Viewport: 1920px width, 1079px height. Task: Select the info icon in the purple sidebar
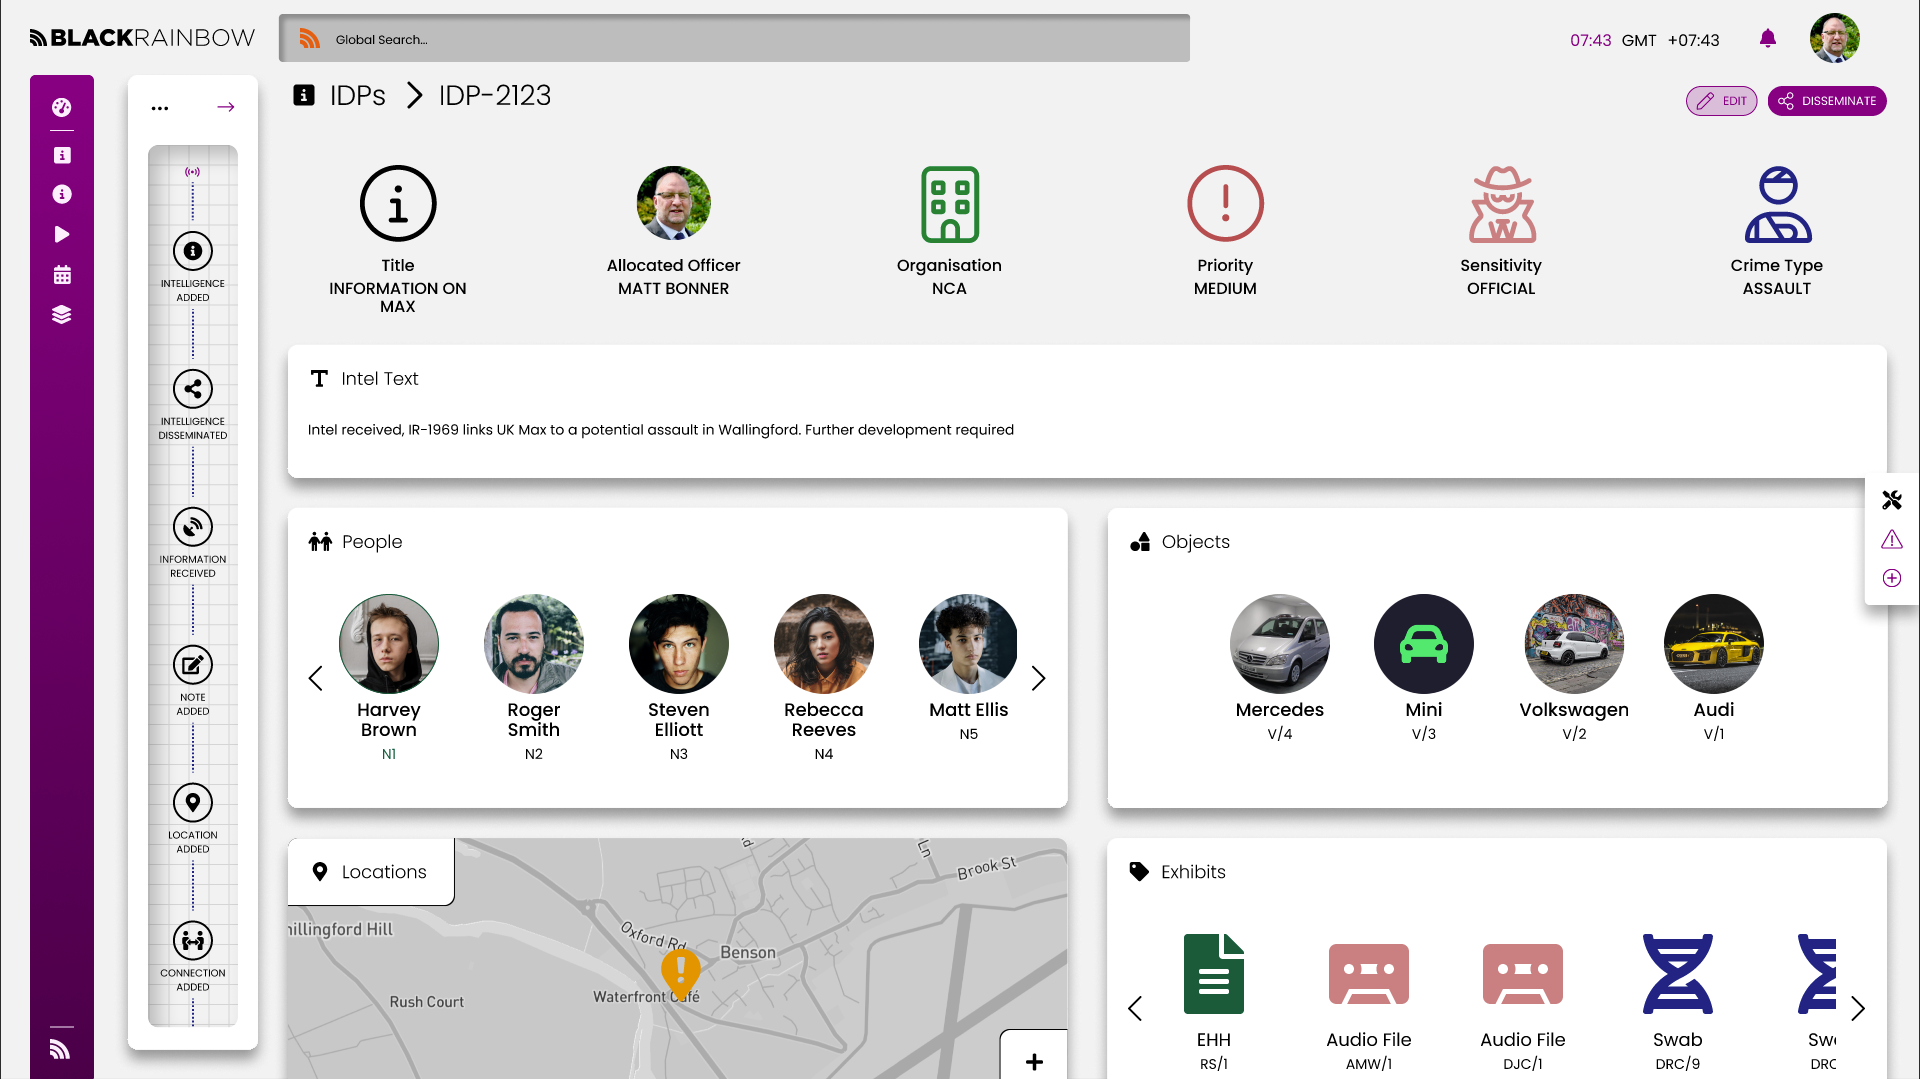62,194
